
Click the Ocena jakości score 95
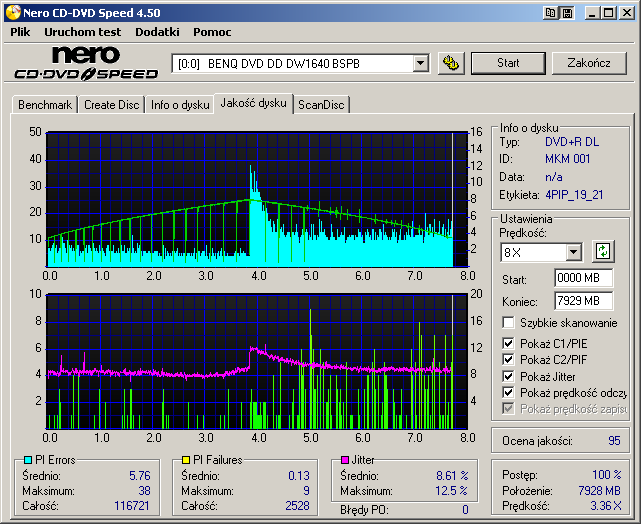point(614,441)
